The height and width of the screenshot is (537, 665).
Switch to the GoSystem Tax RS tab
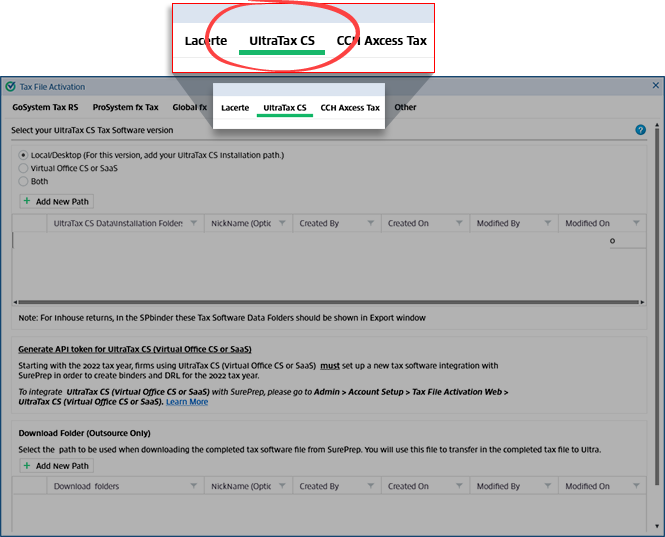pyautogui.click(x=45, y=107)
